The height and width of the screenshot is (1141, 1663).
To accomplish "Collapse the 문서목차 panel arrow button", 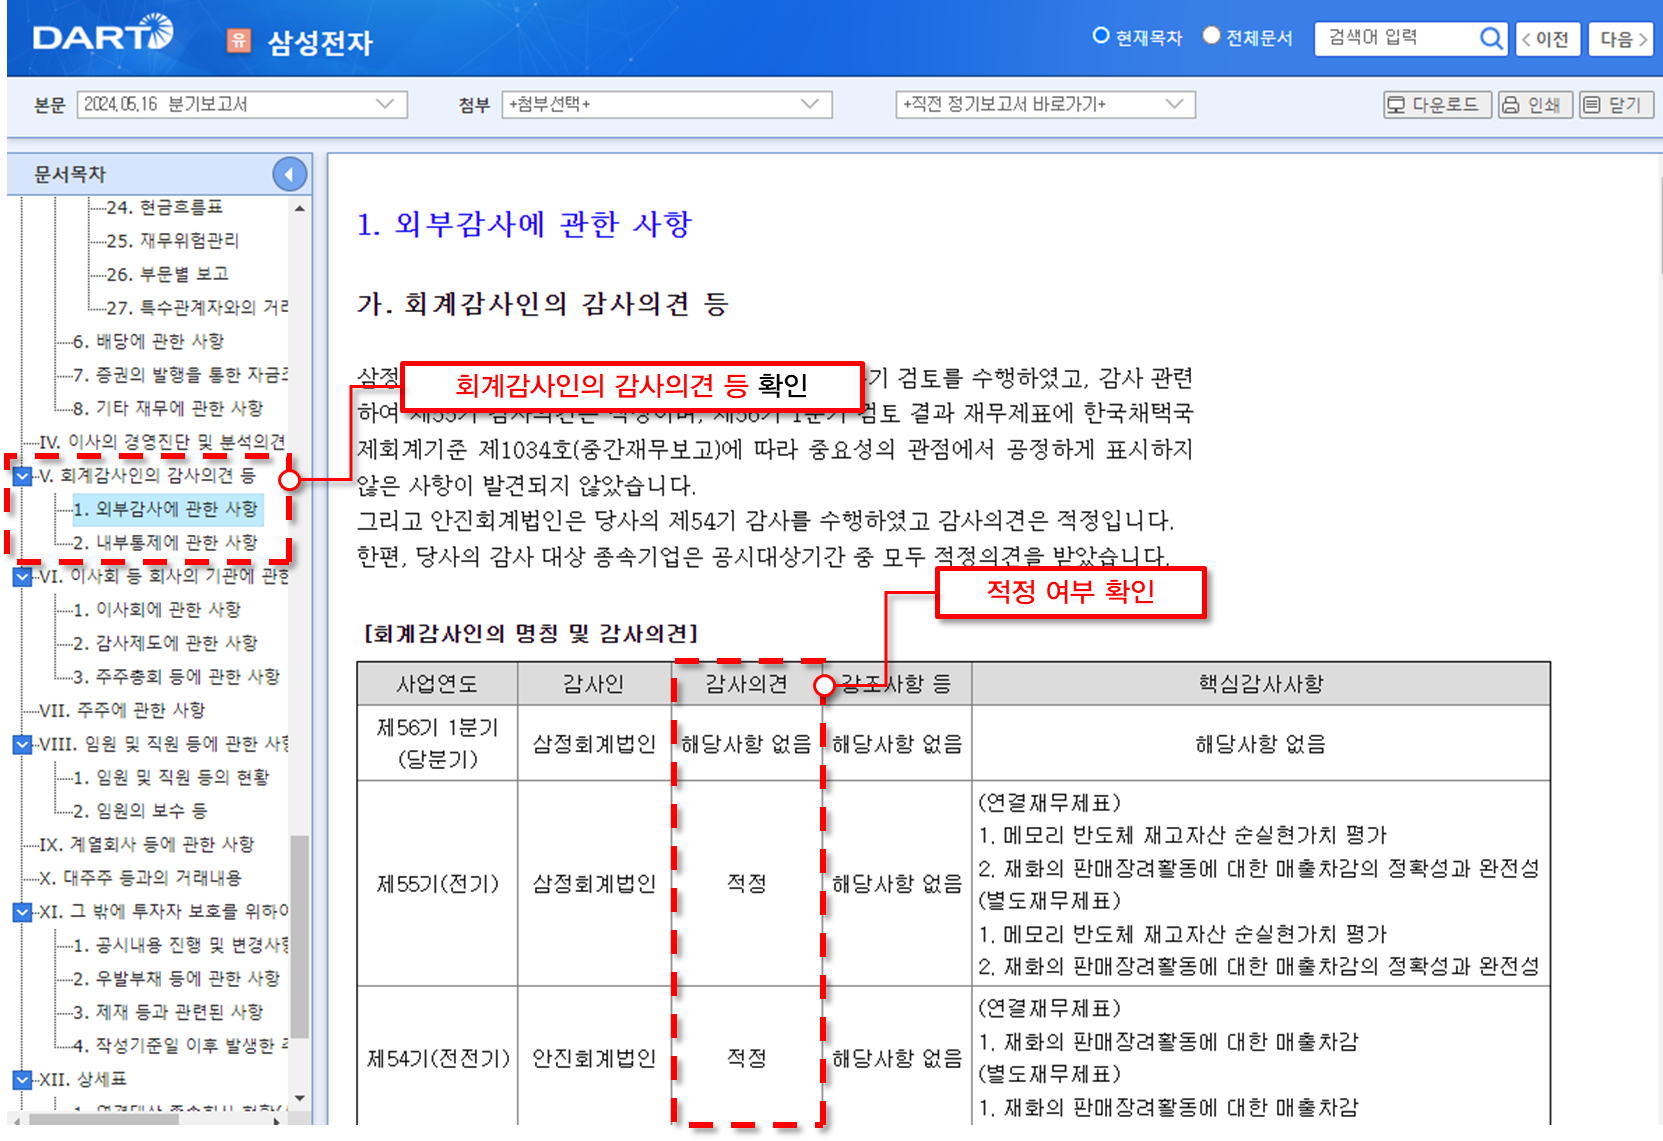I will (290, 175).
